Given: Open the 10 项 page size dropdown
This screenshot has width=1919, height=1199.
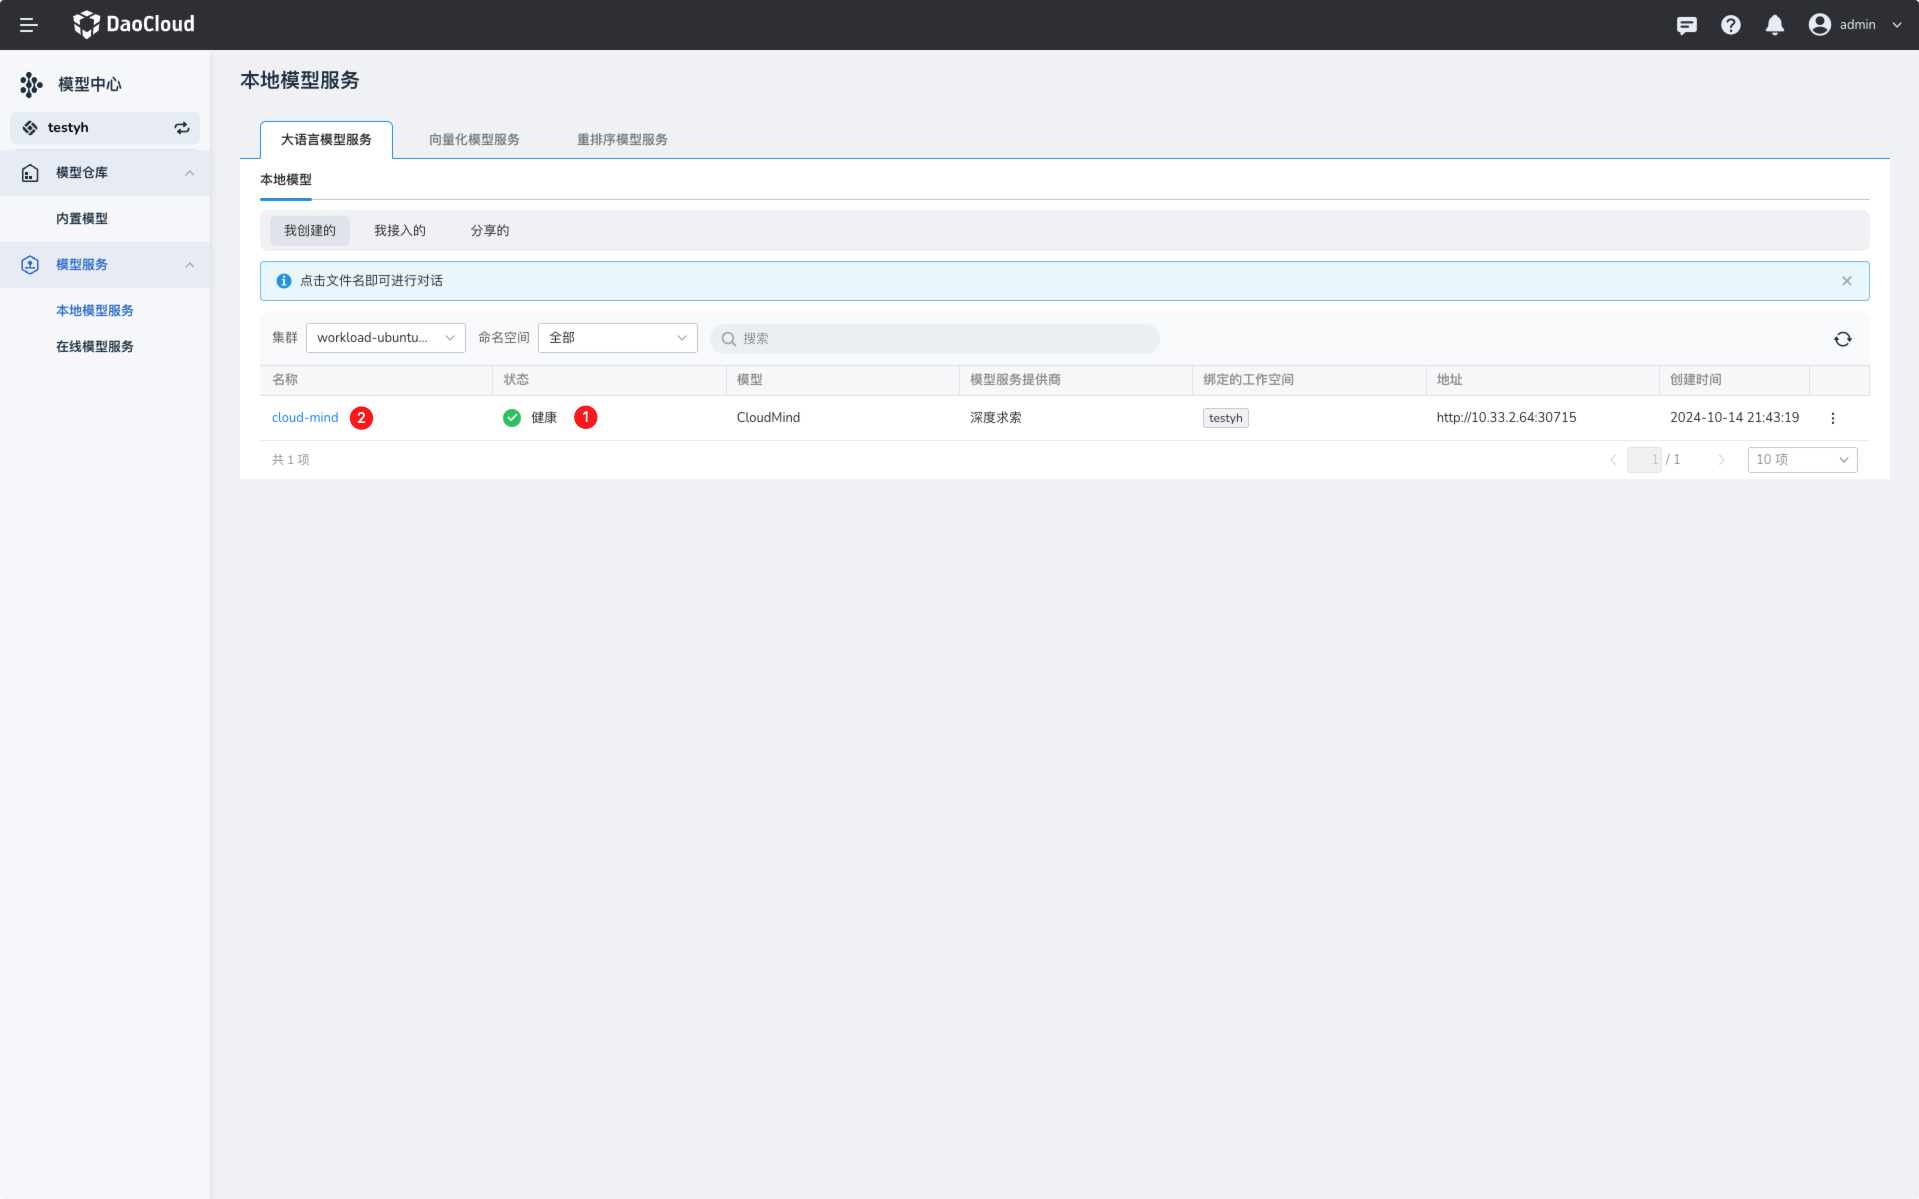Looking at the screenshot, I should (1802, 460).
